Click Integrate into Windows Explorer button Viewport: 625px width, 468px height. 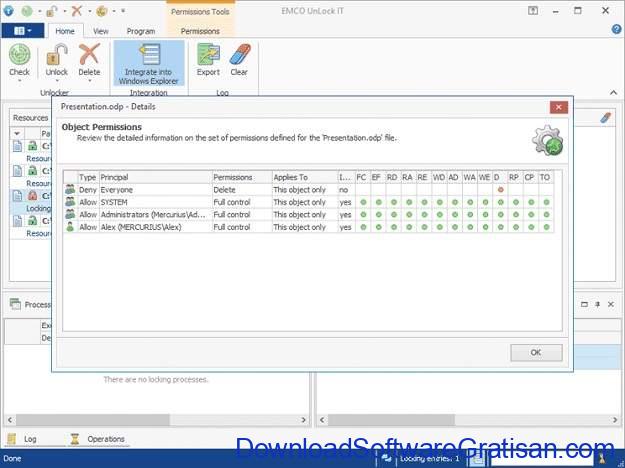[x=149, y=64]
